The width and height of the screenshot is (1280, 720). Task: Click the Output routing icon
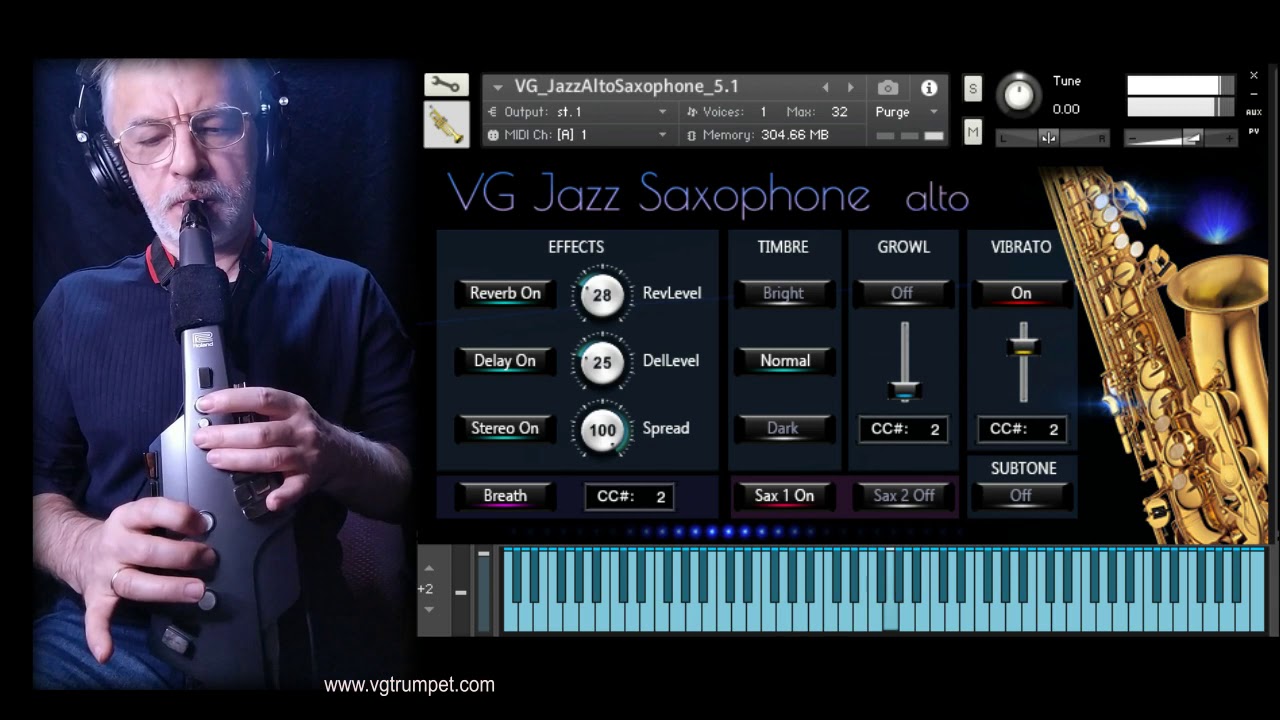point(493,112)
